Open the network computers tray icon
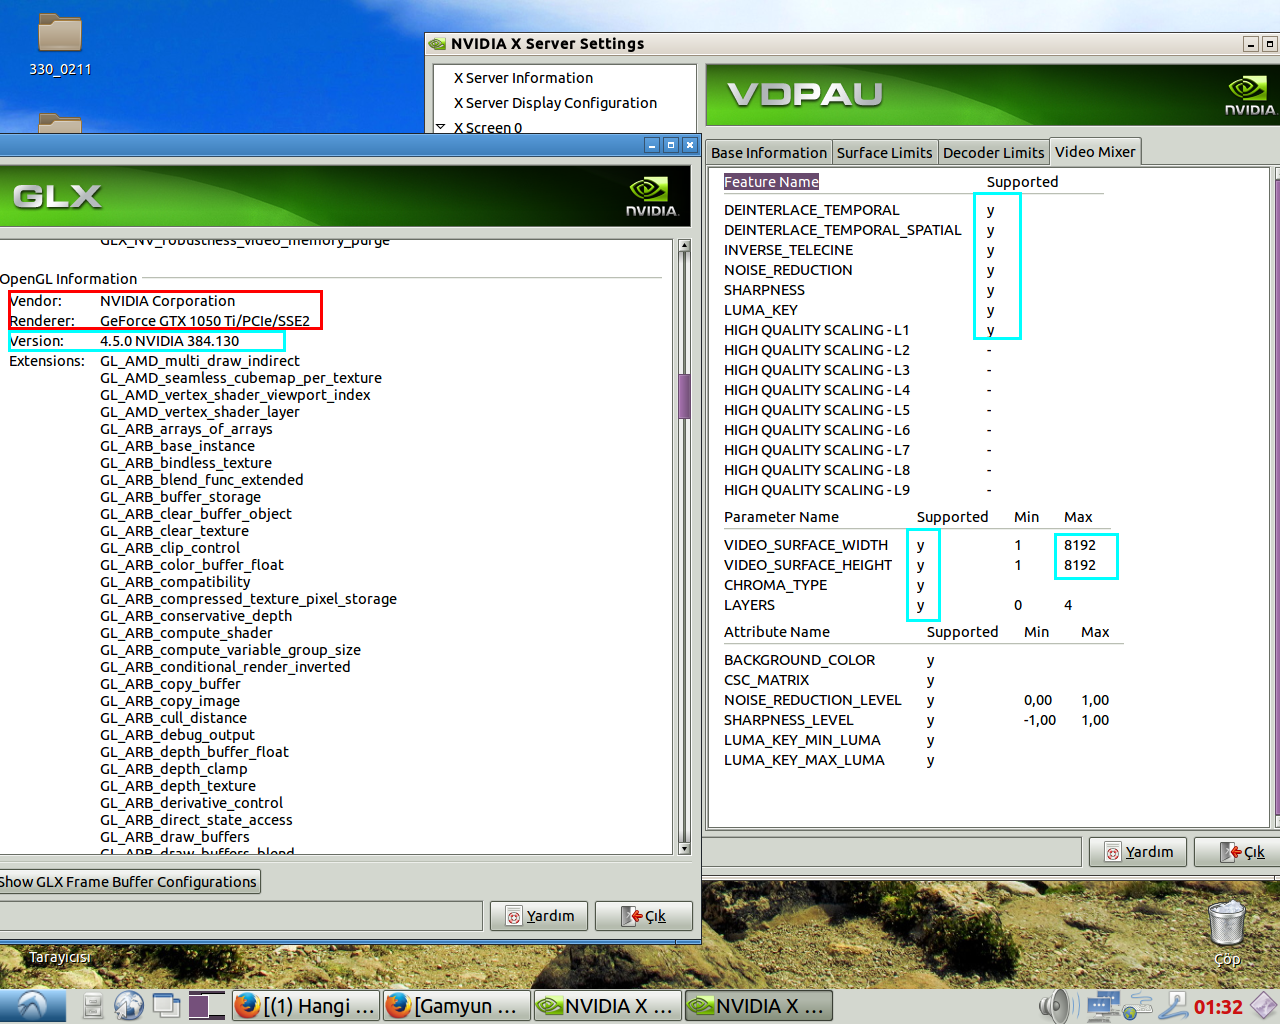1280x1024 pixels. (1102, 1006)
